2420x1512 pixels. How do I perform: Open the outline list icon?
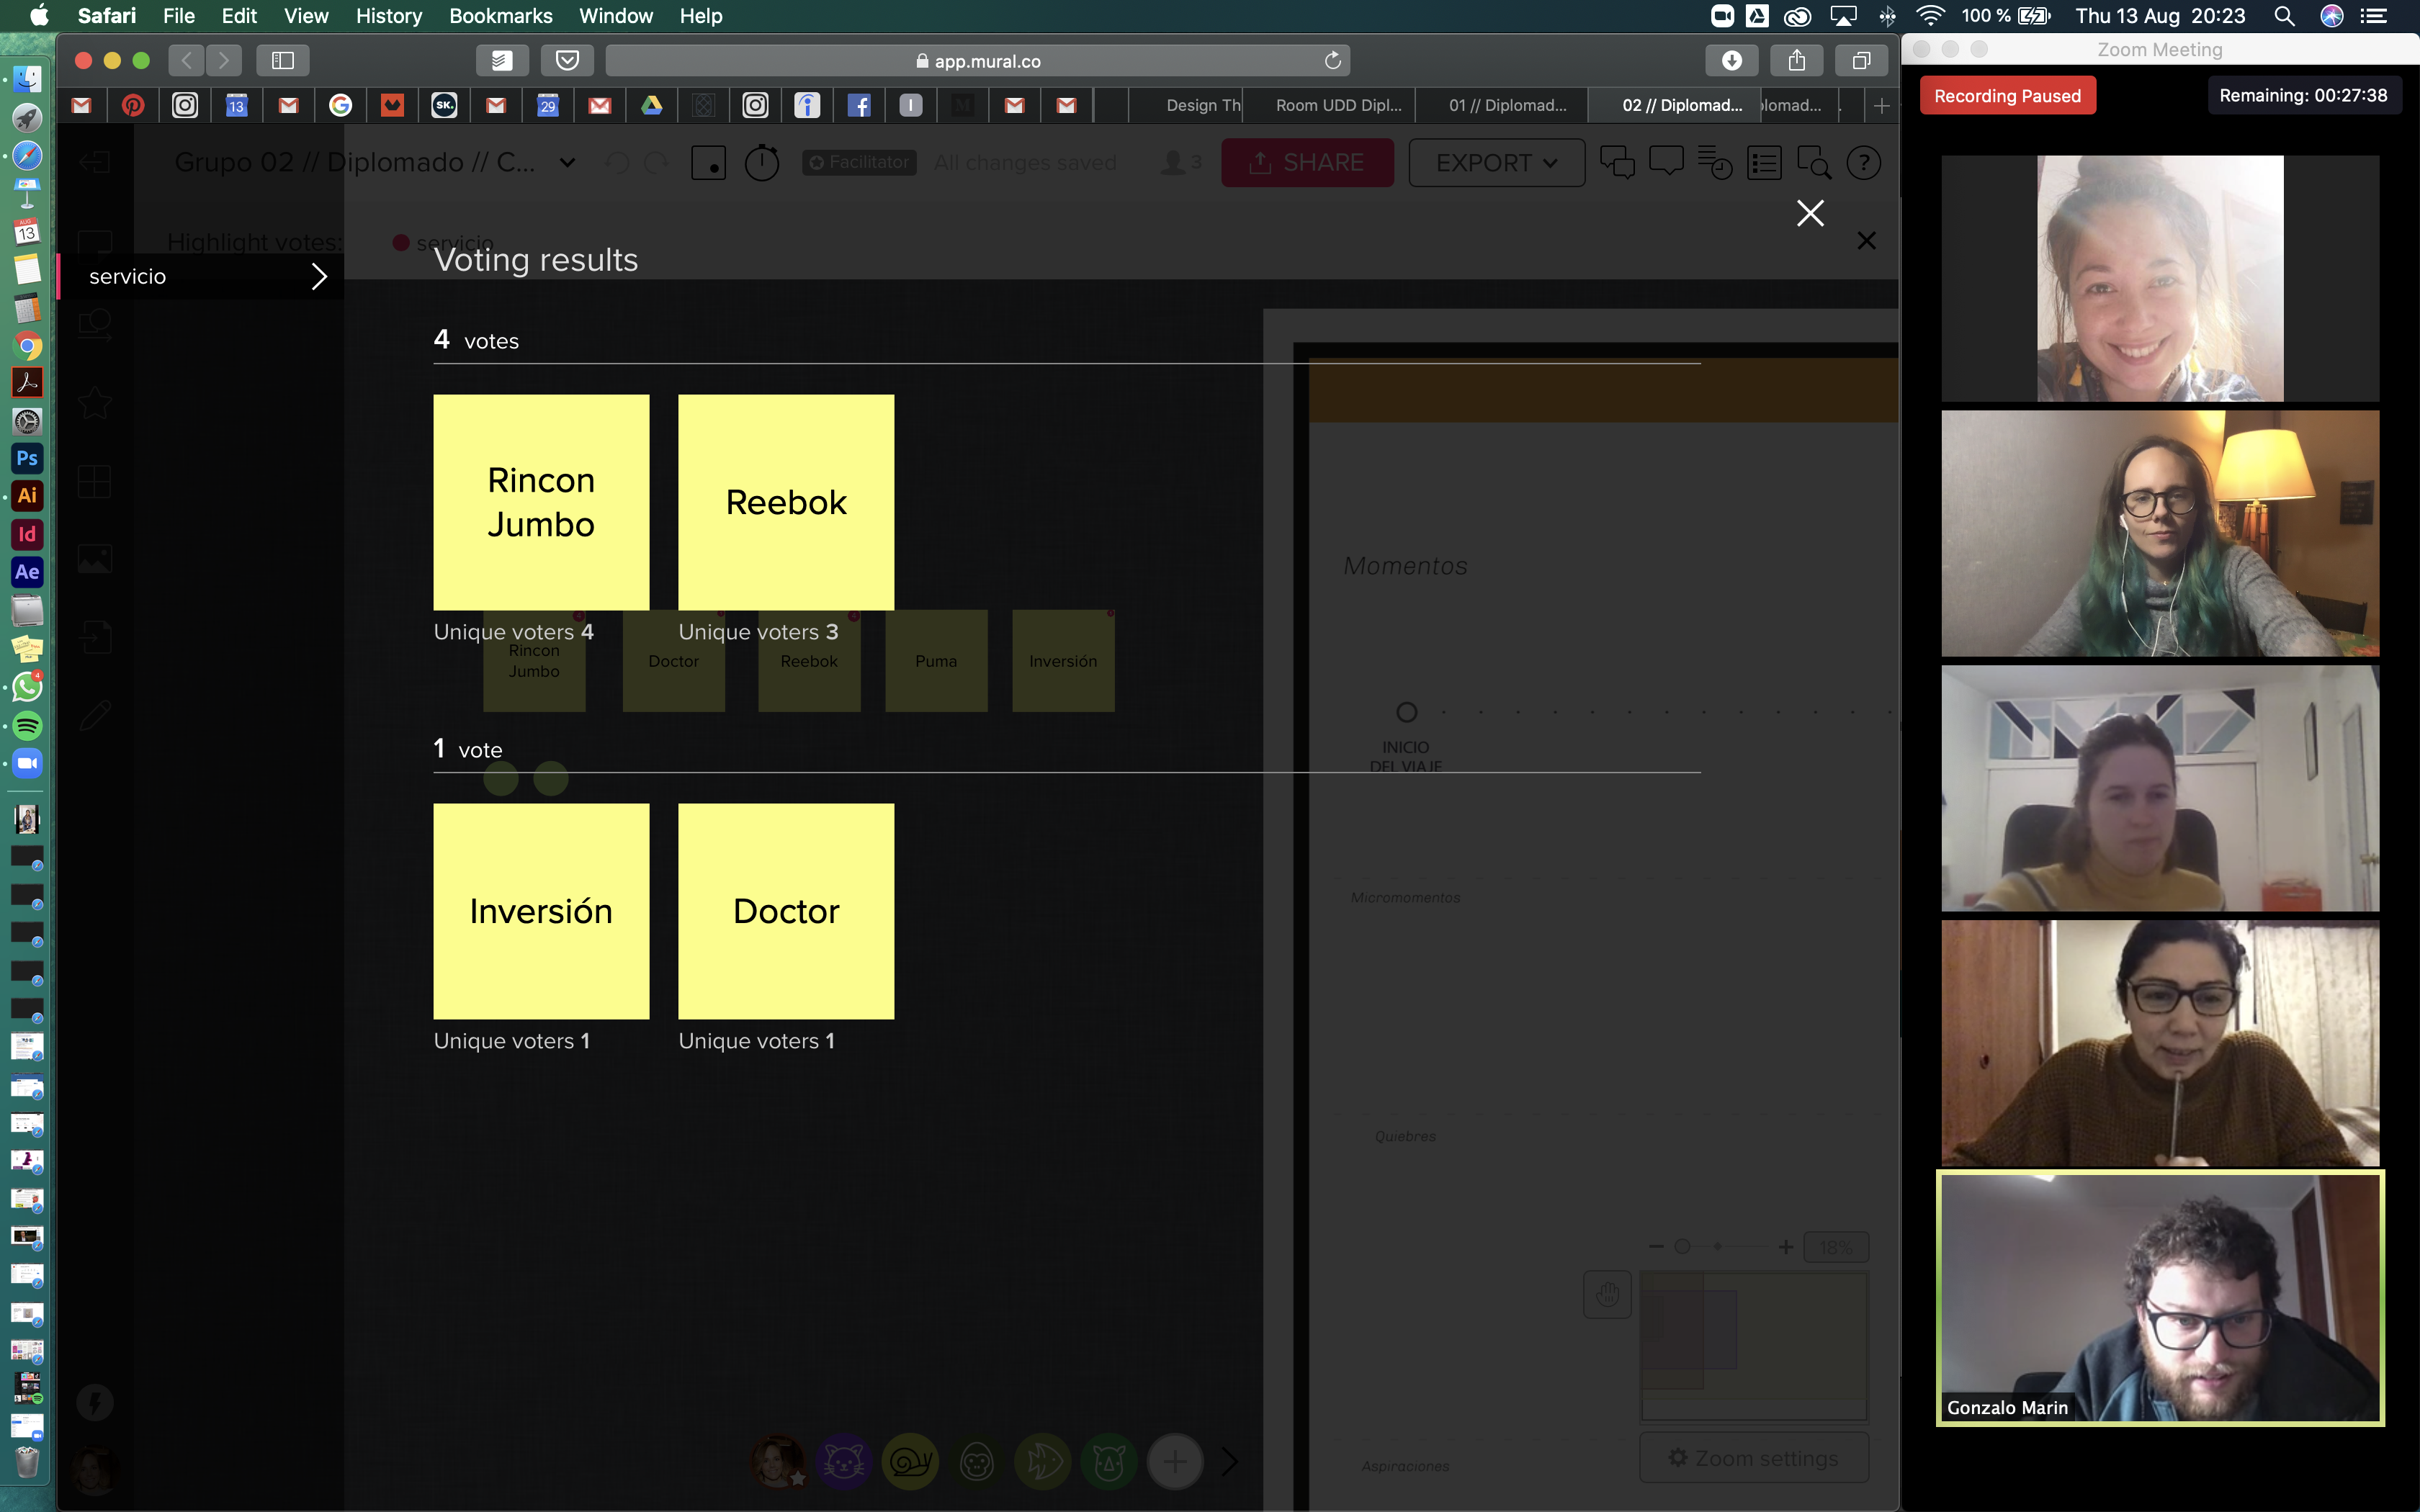(1764, 162)
